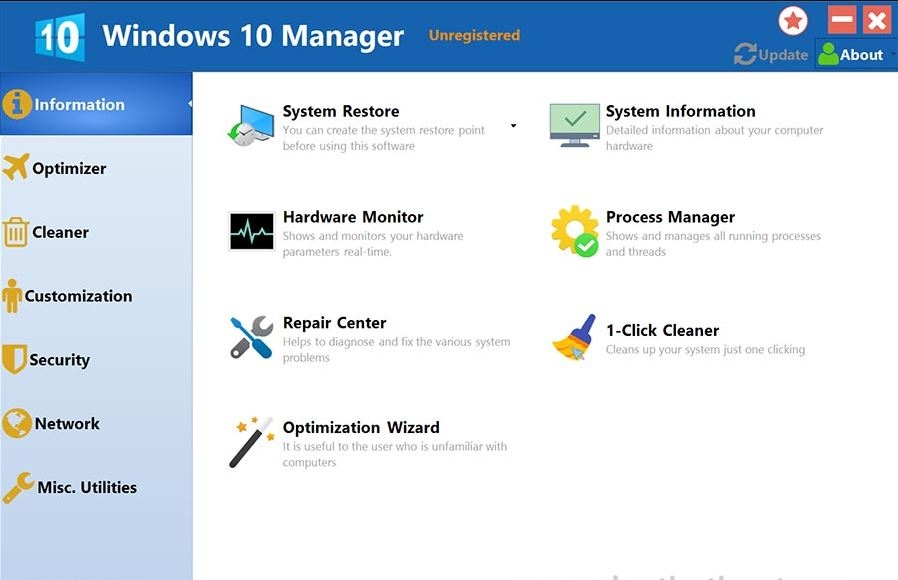This screenshot has width=898, height=580.
Task: Launch System Information title link
Action: (680, 111)
